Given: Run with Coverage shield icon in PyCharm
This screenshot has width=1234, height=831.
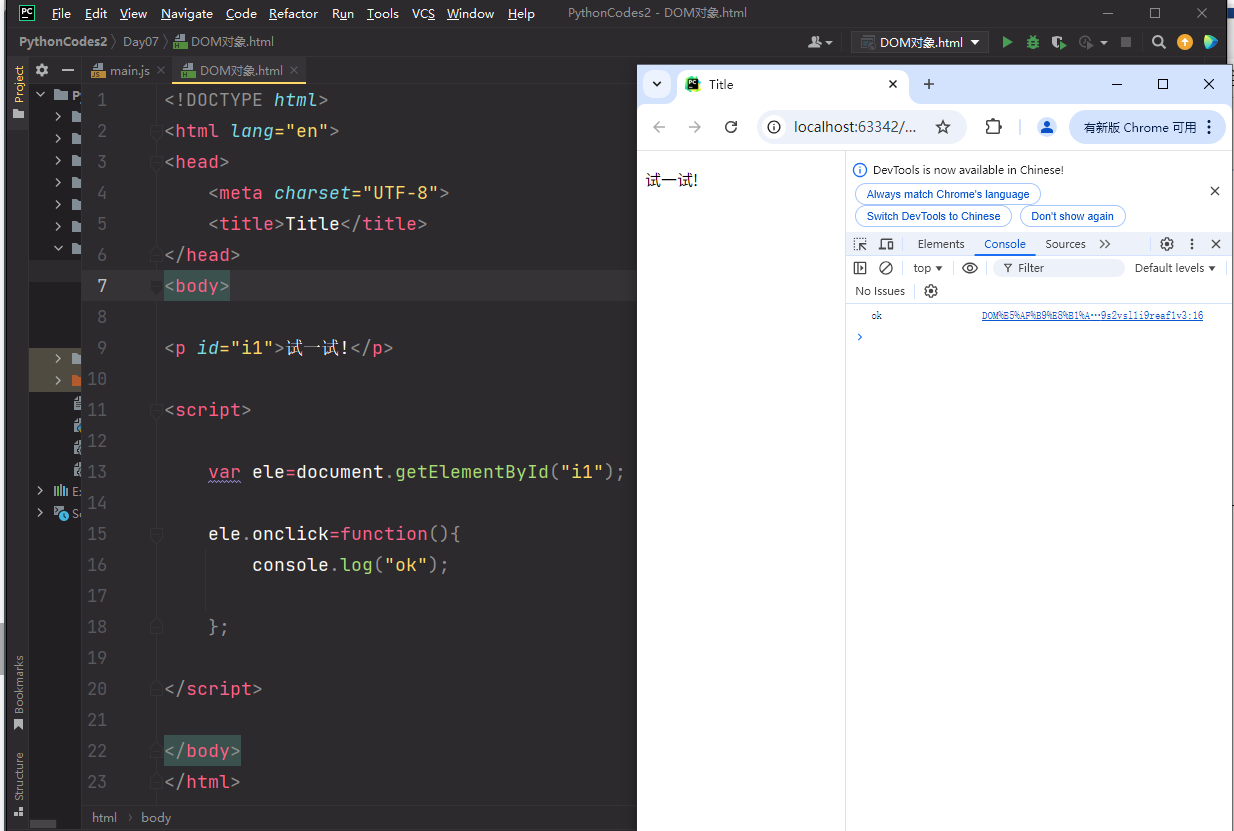Looking at the screenshot, I should point(1059,42).
